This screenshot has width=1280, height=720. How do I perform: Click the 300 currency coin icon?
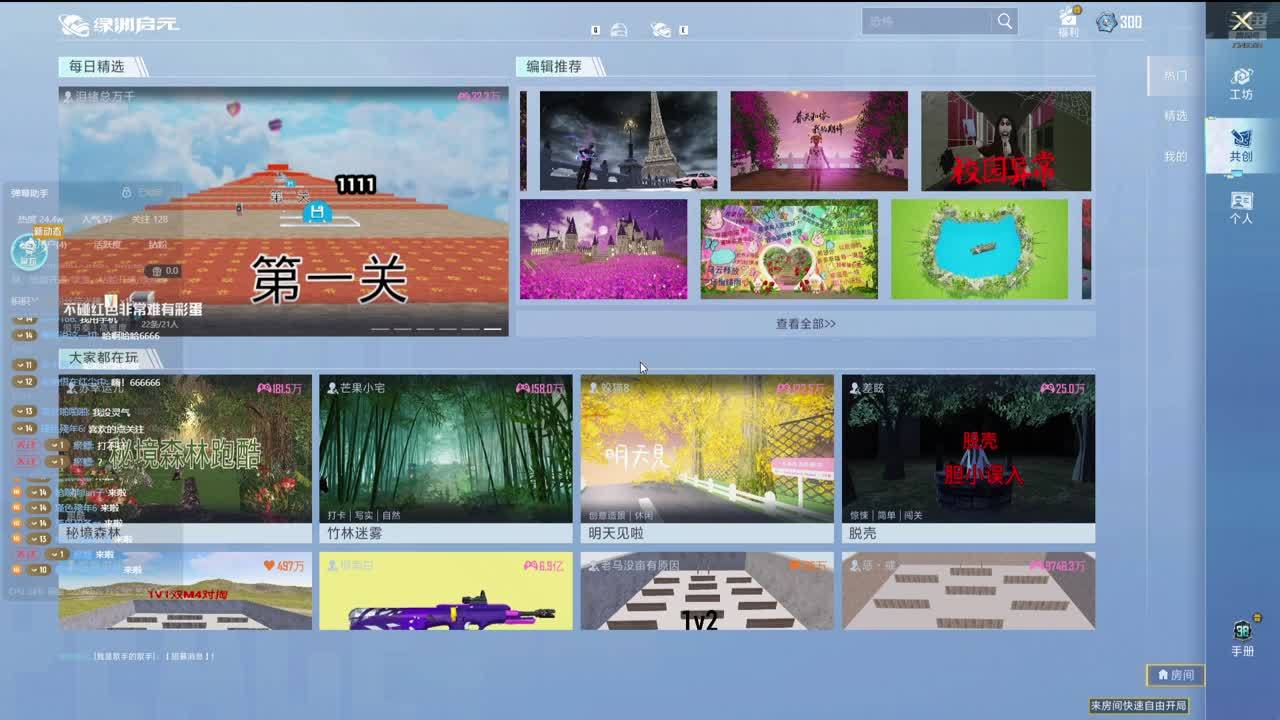click(x=1106, y=22)
